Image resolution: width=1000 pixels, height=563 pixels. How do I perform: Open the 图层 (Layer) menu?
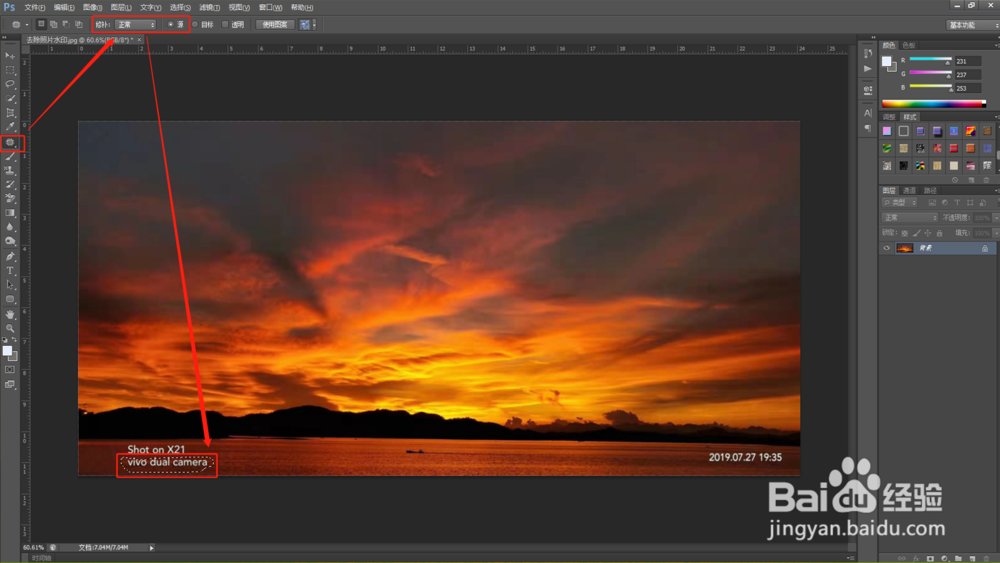[121, 8]
